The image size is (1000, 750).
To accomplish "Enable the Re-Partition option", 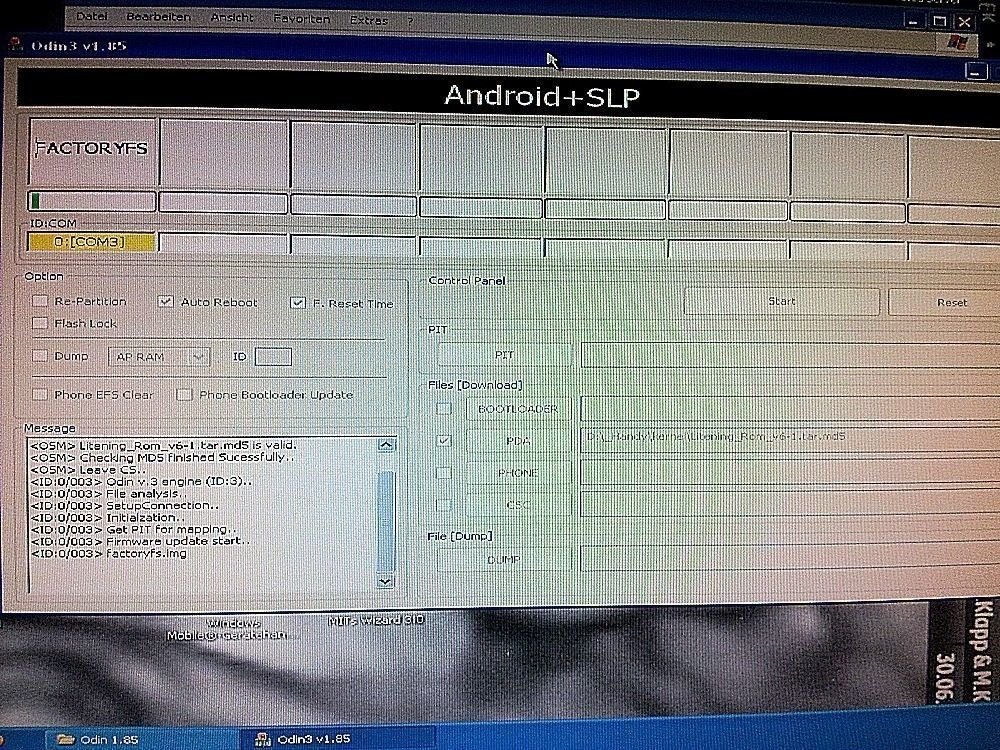I will [x=40, y=301].
